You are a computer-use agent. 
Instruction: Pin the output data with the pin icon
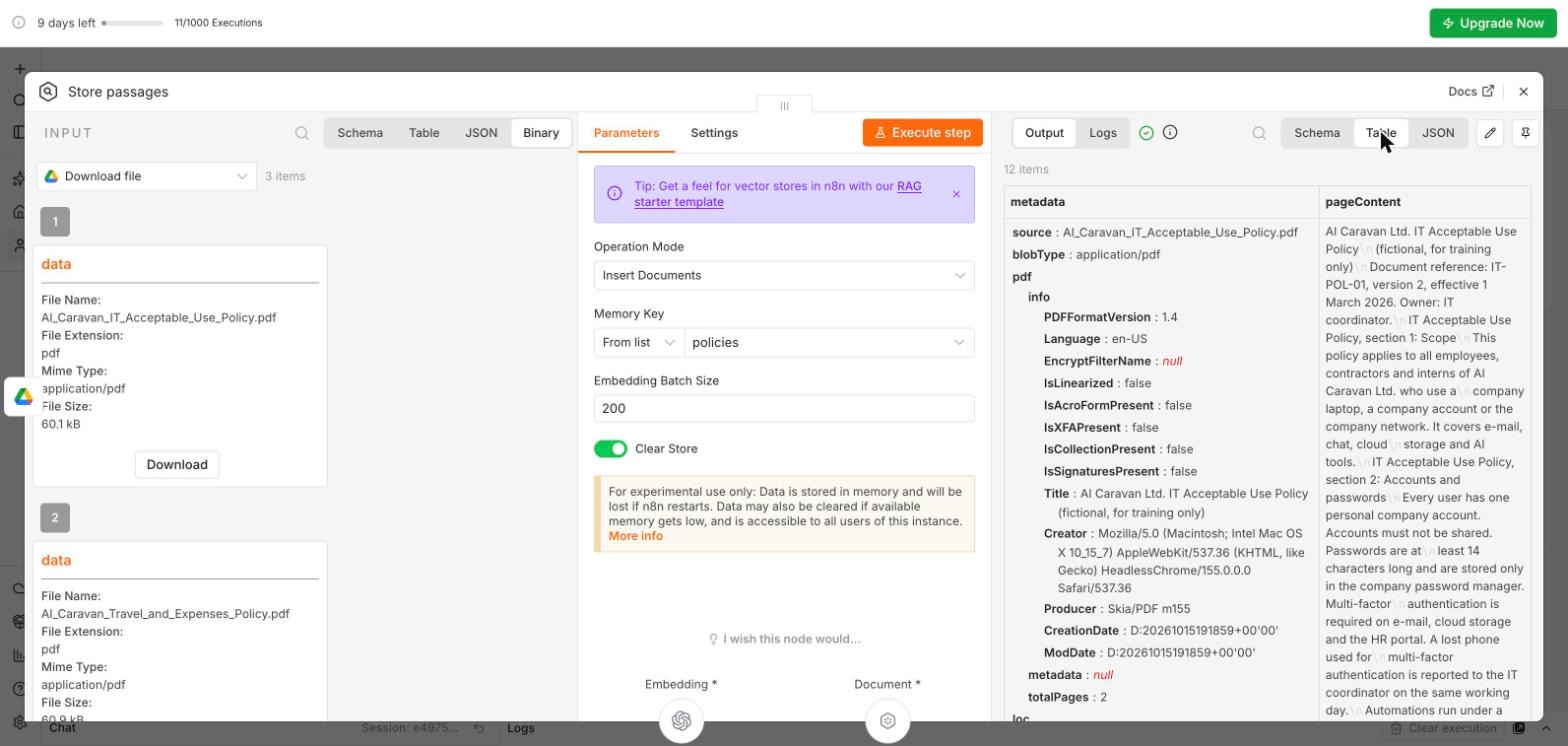[1525, 133]
